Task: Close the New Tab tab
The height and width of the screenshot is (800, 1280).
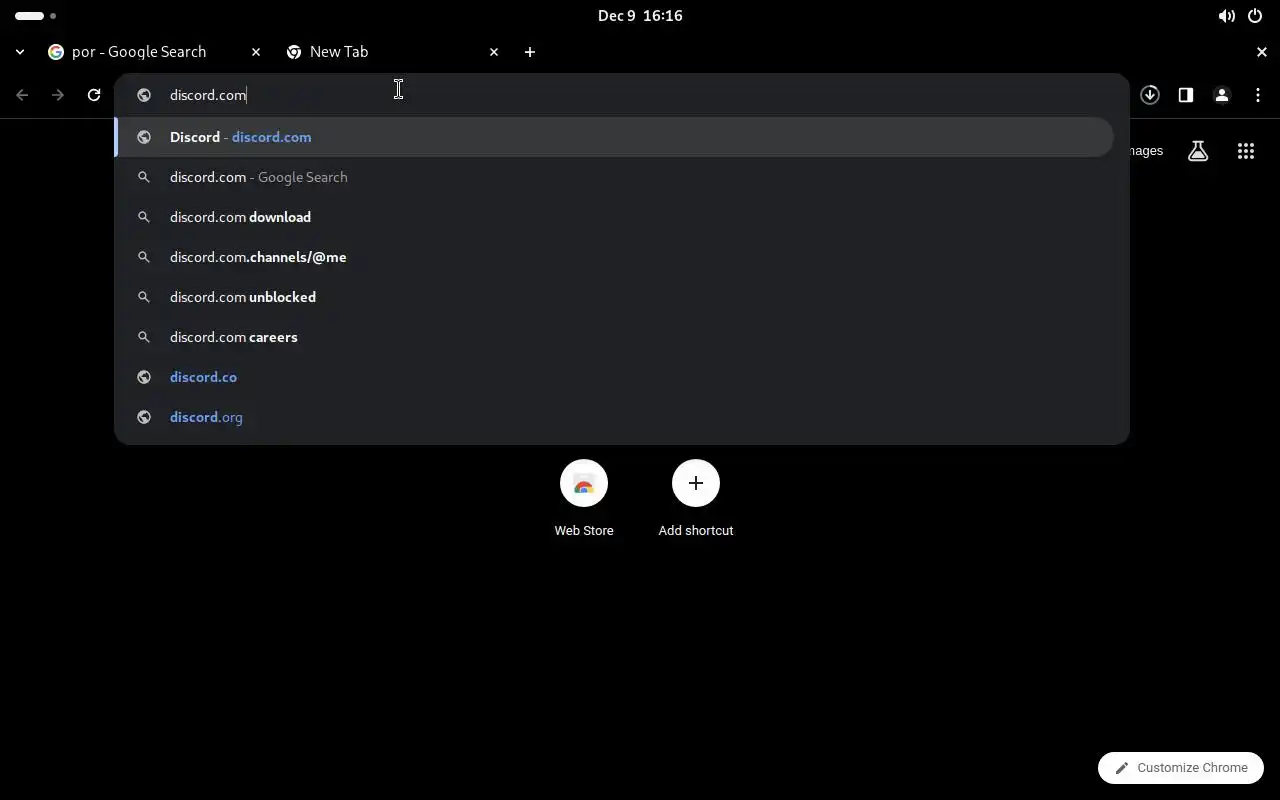Action: (x=494, y=52)
